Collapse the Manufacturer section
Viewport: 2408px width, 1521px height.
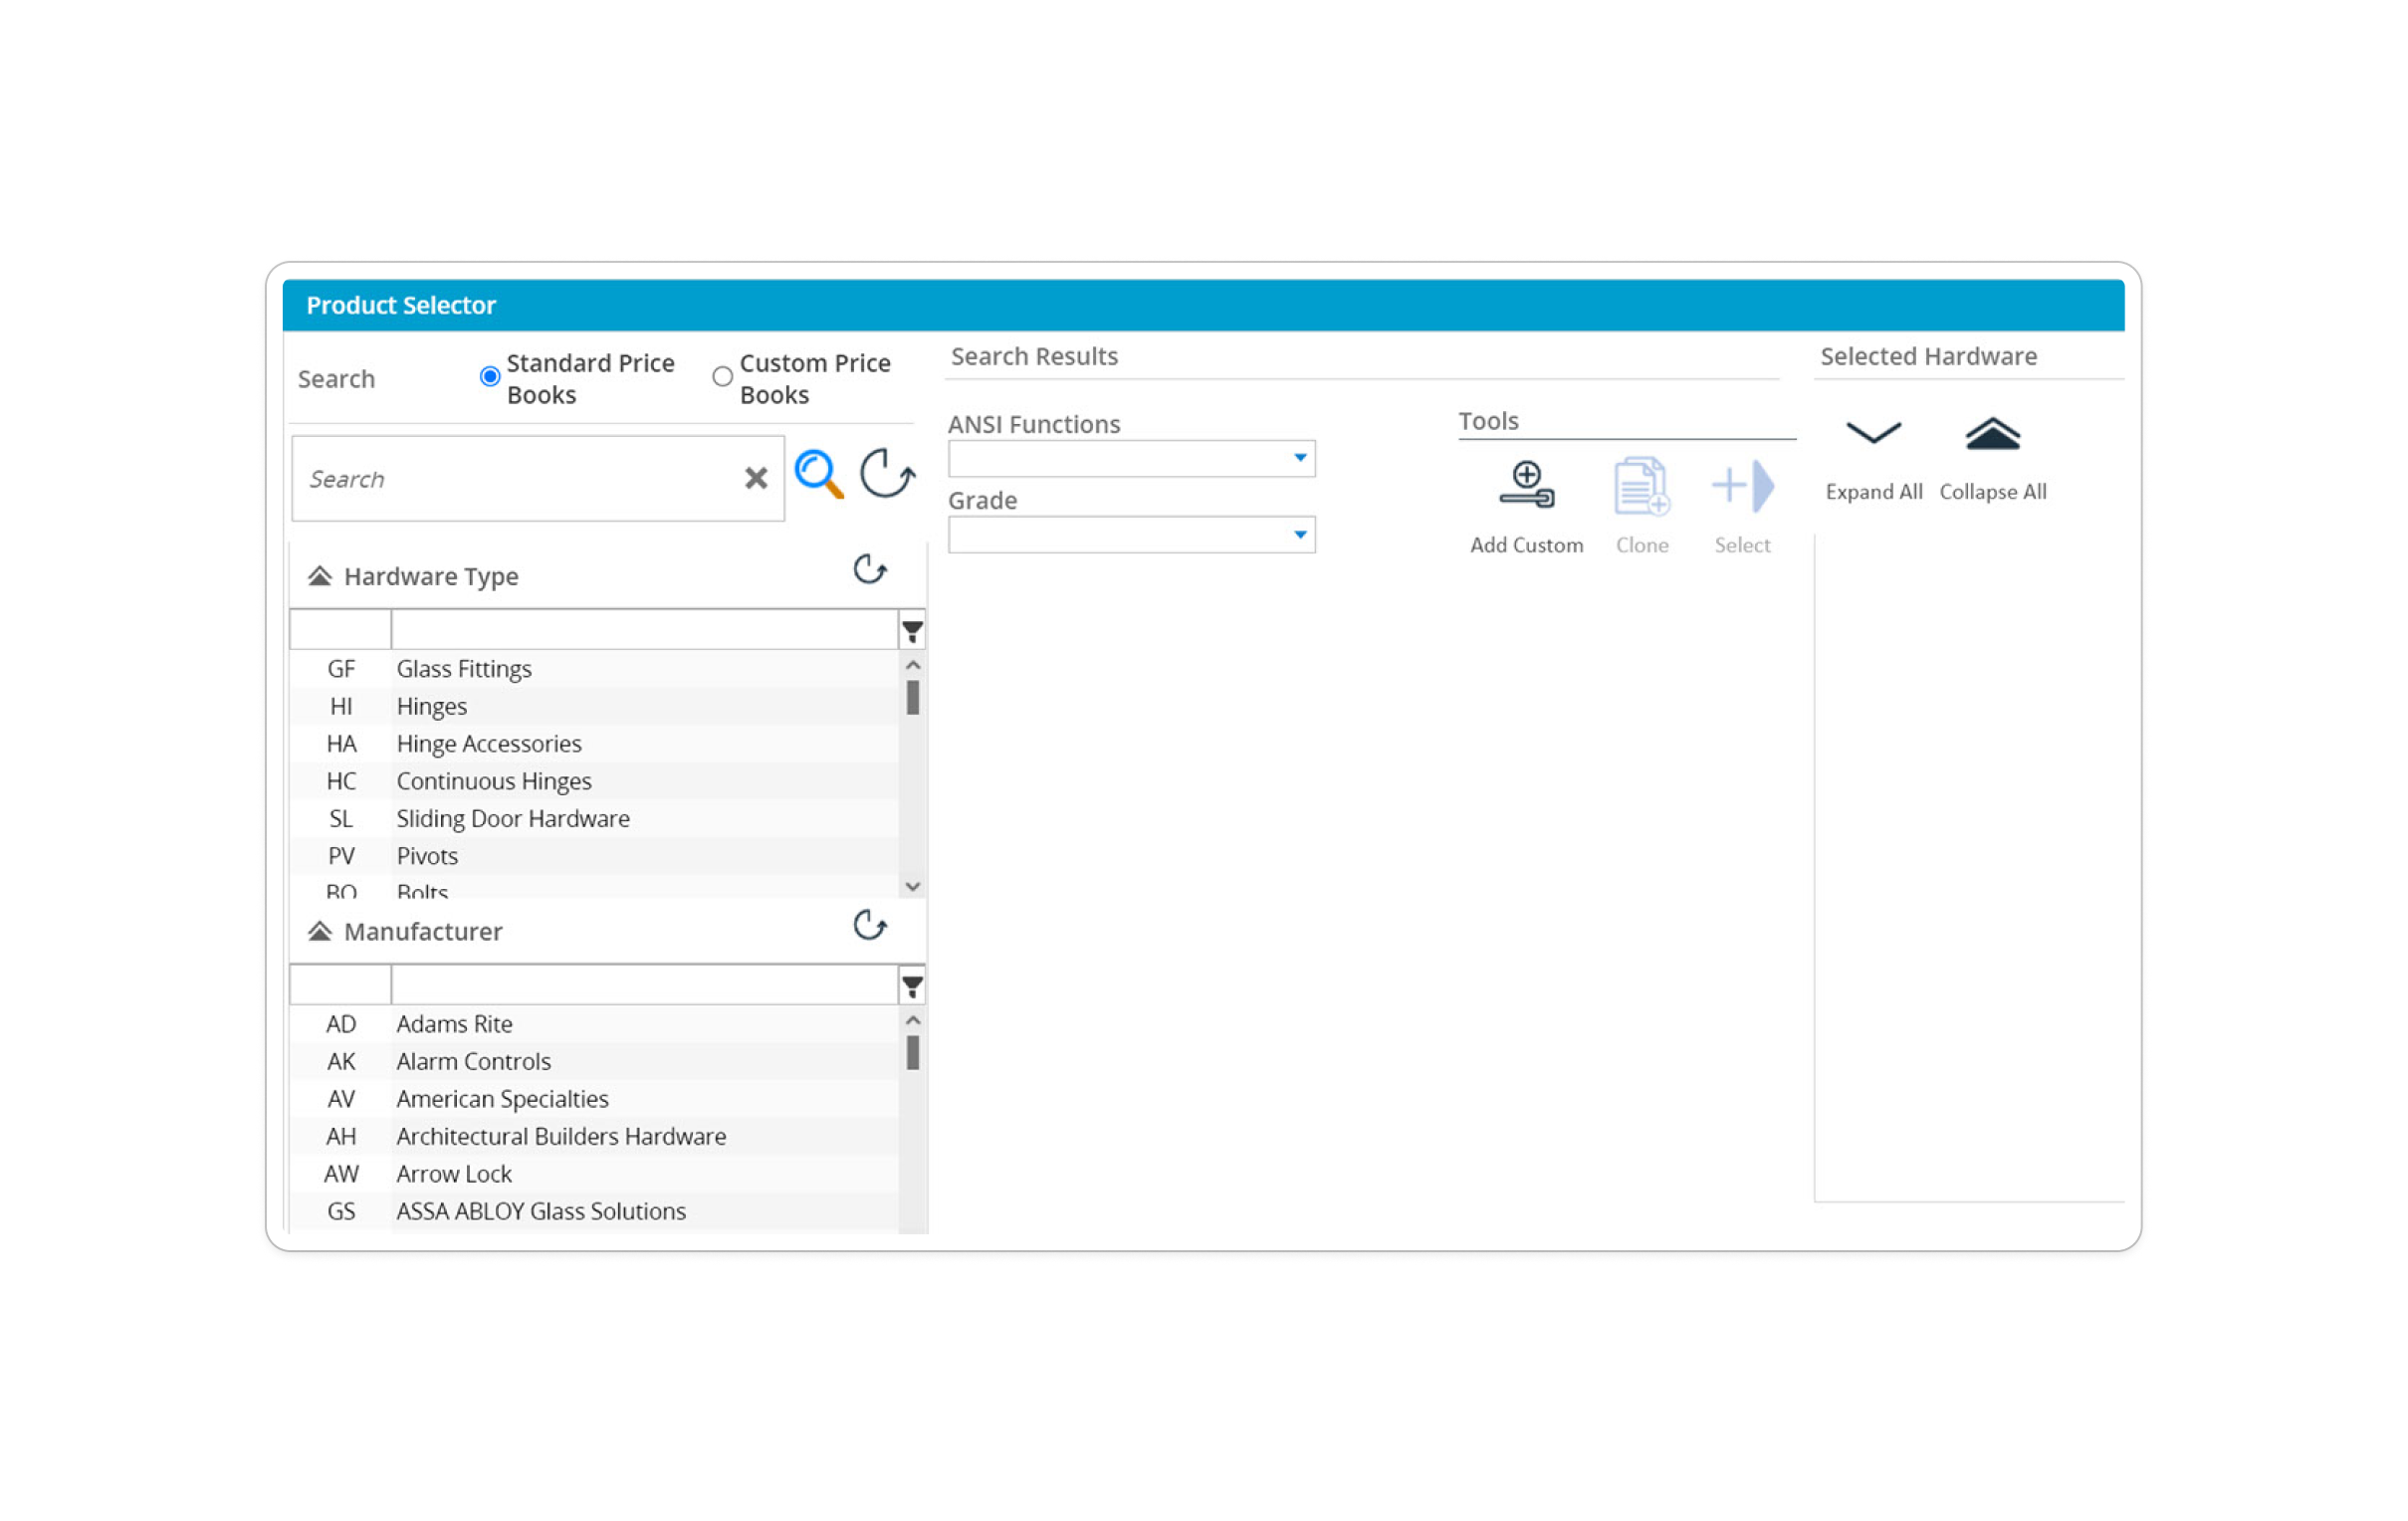tap(320, 932)
